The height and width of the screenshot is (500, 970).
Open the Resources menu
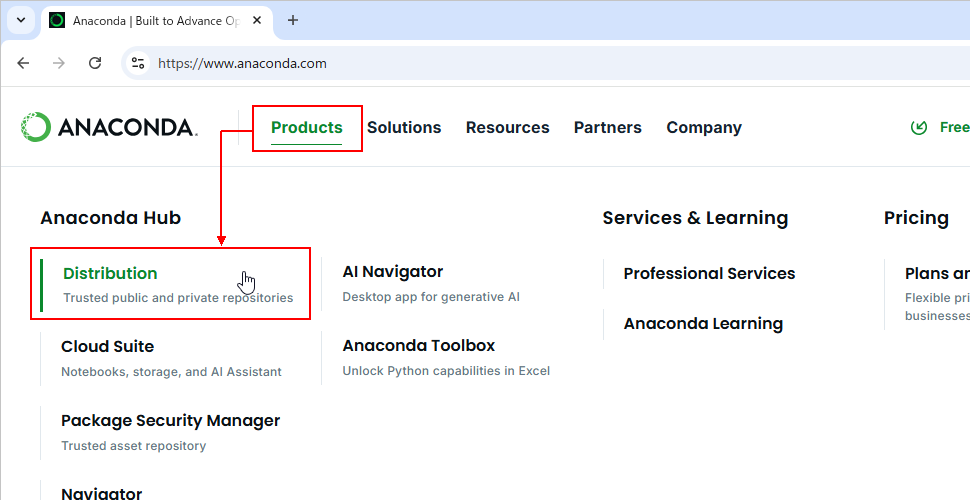pyautogui.click(x=507, y=127)
